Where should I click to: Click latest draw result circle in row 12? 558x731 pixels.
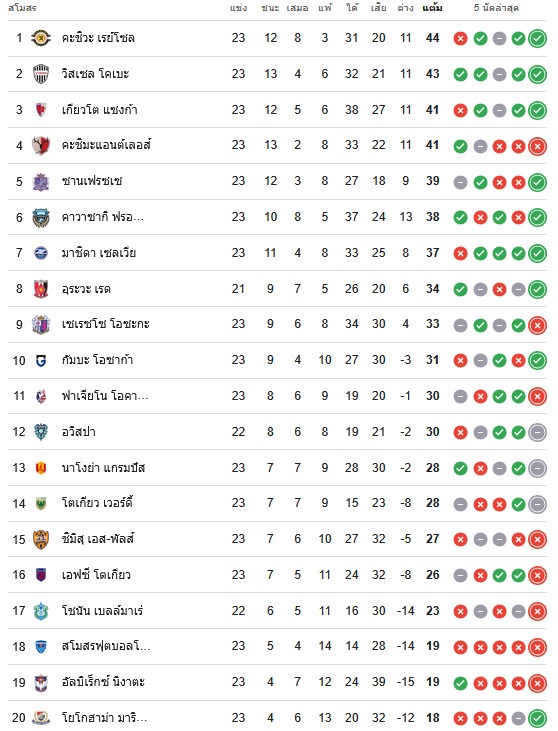(x=537, y=432)
